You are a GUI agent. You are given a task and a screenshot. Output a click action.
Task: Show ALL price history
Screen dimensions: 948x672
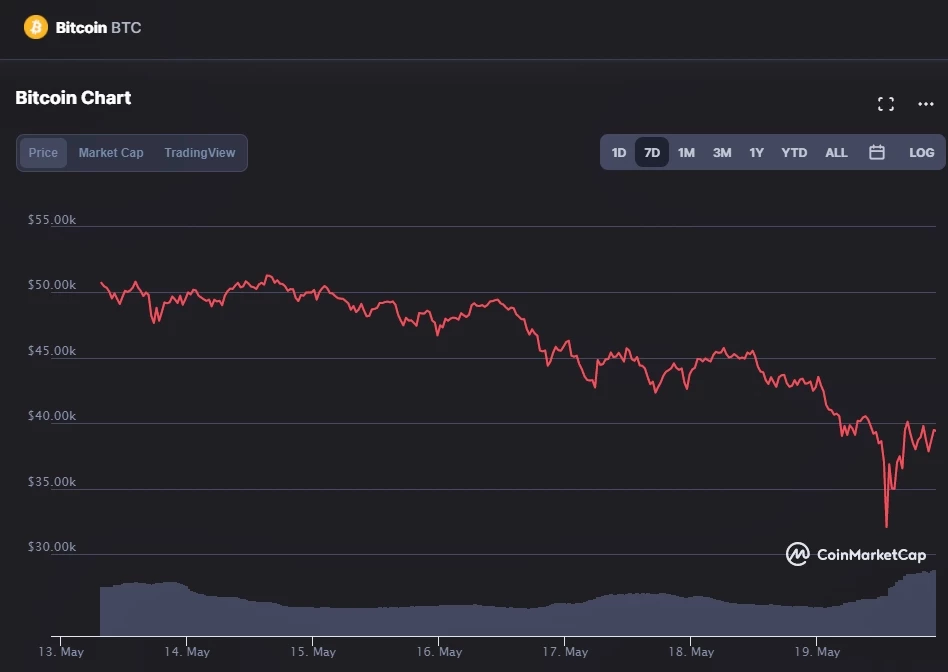click(836, 153)
